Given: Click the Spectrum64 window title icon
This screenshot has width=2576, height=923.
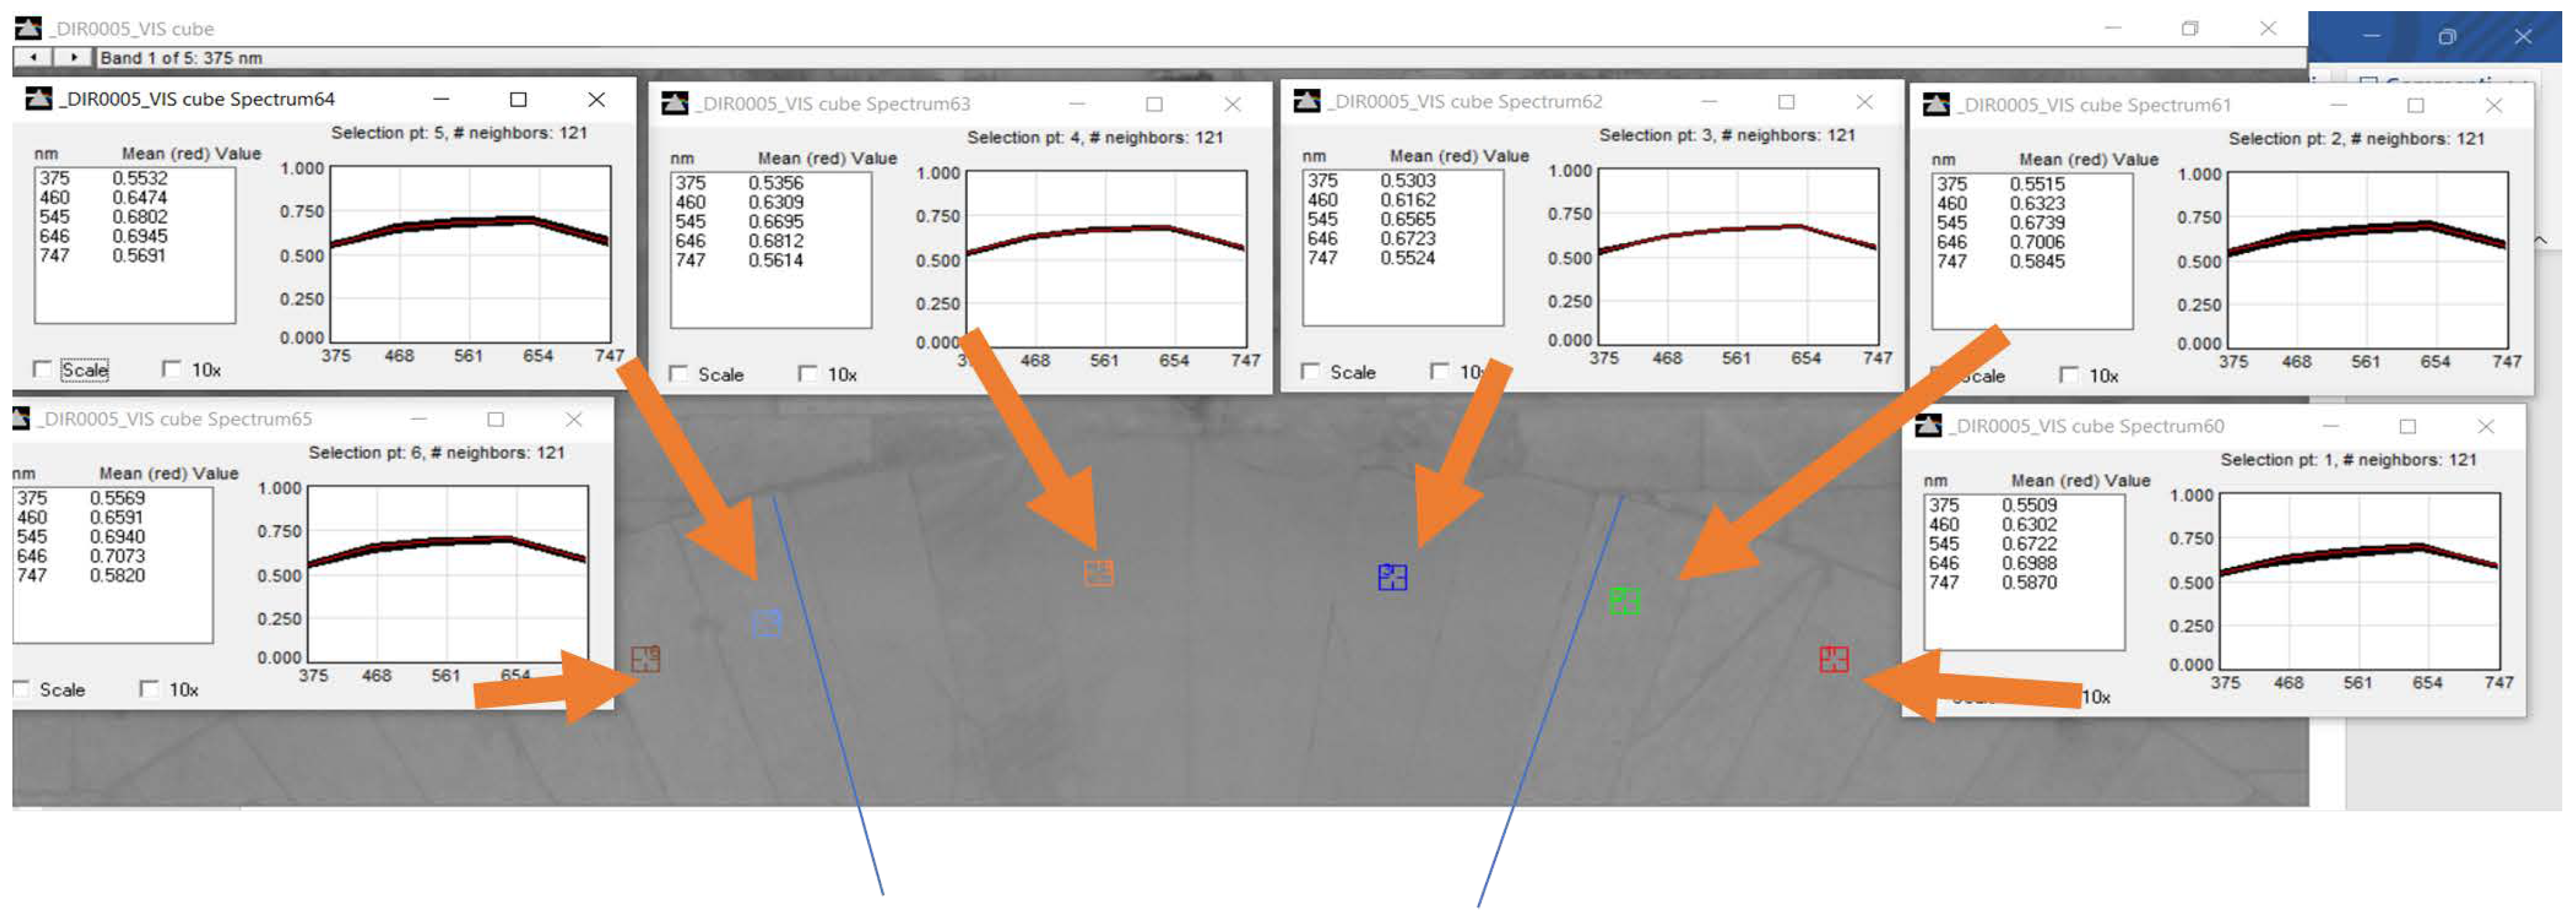Looking at the screenshot, I should [38, 99].
